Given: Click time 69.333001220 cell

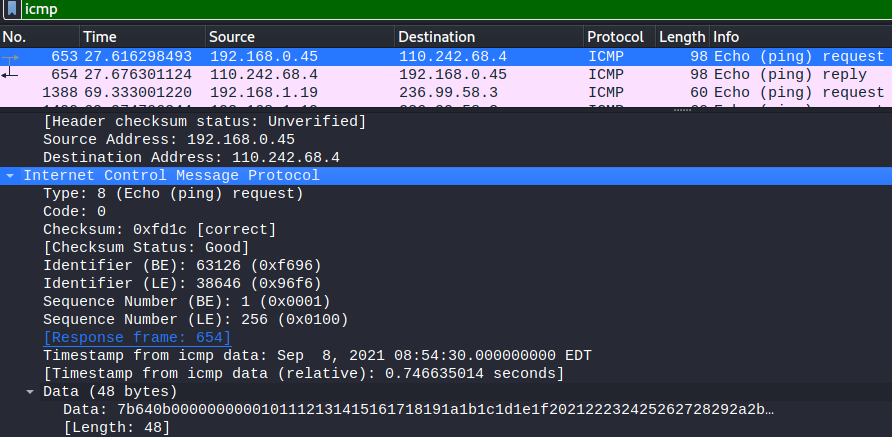Looking at the screenshot, I should coord(138,92).
